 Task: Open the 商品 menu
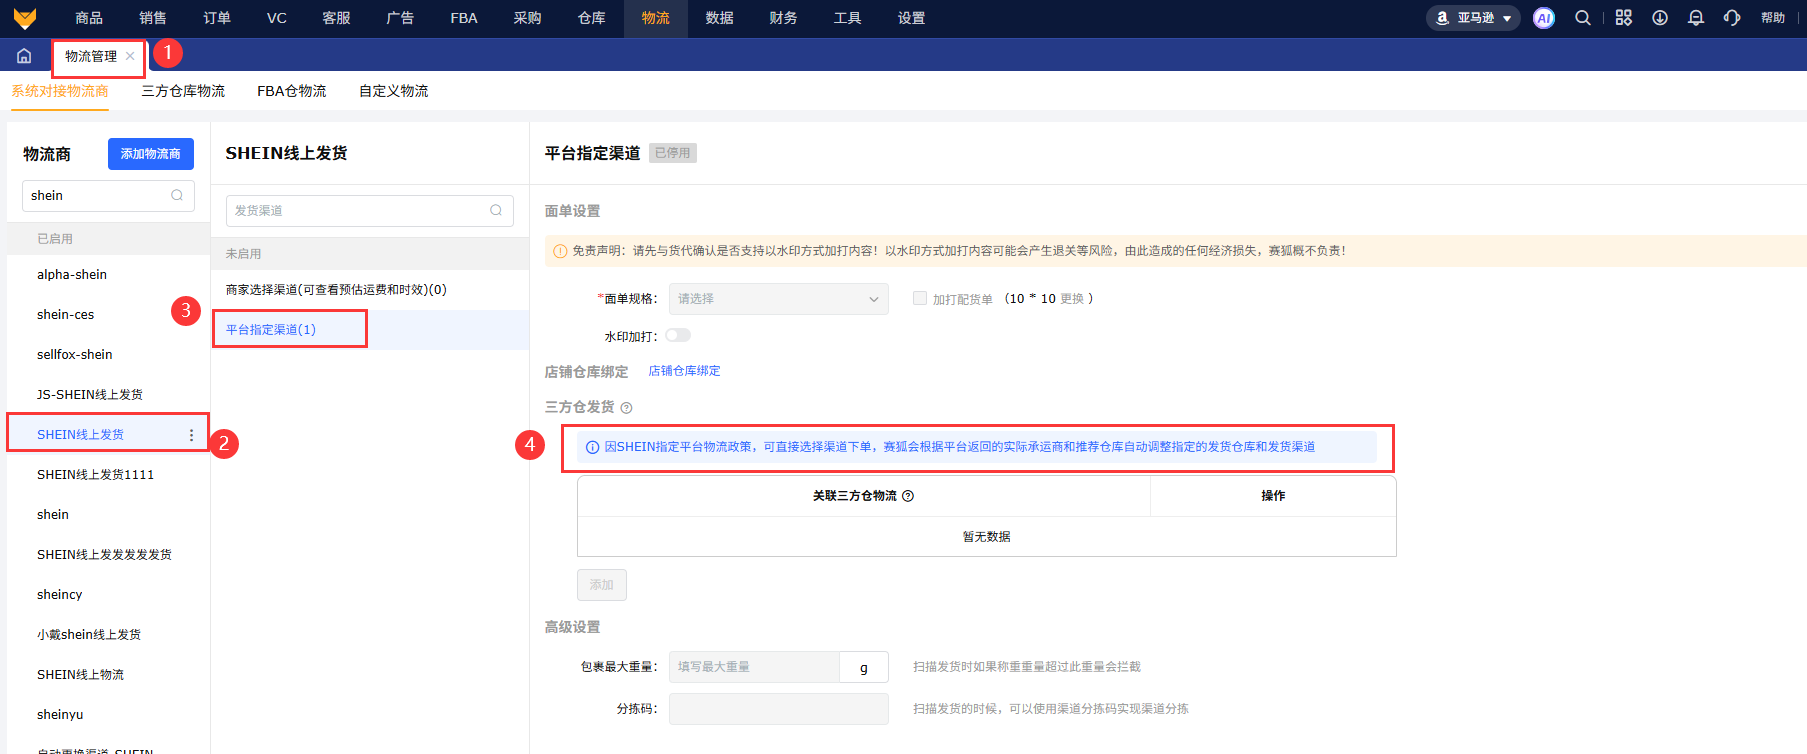89,18
